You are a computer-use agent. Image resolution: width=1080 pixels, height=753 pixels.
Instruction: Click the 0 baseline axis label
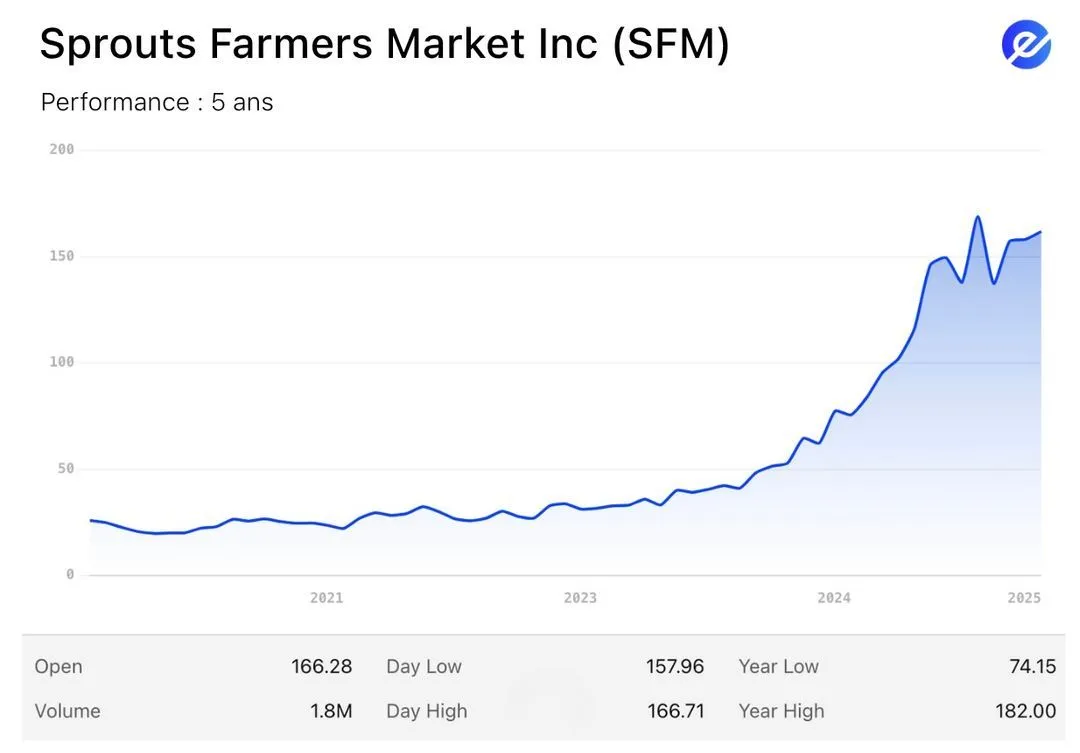70,575
